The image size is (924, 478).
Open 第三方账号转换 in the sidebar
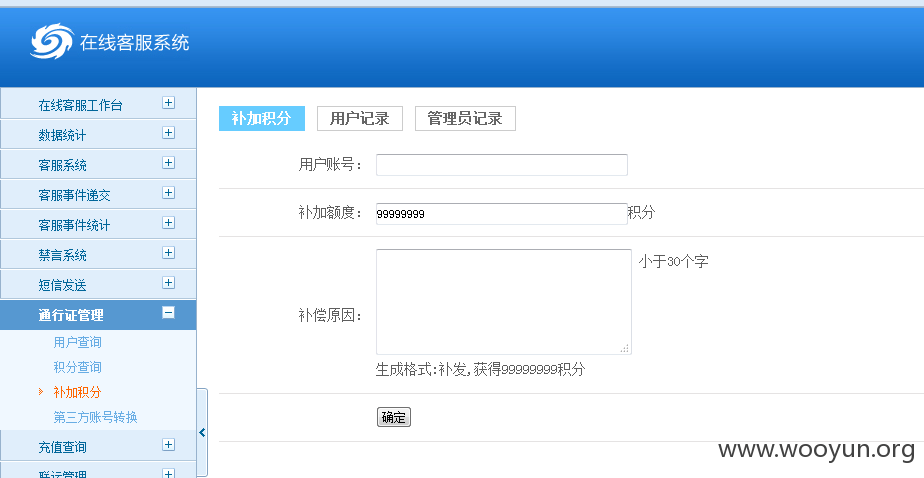click(x=95, y=417)
